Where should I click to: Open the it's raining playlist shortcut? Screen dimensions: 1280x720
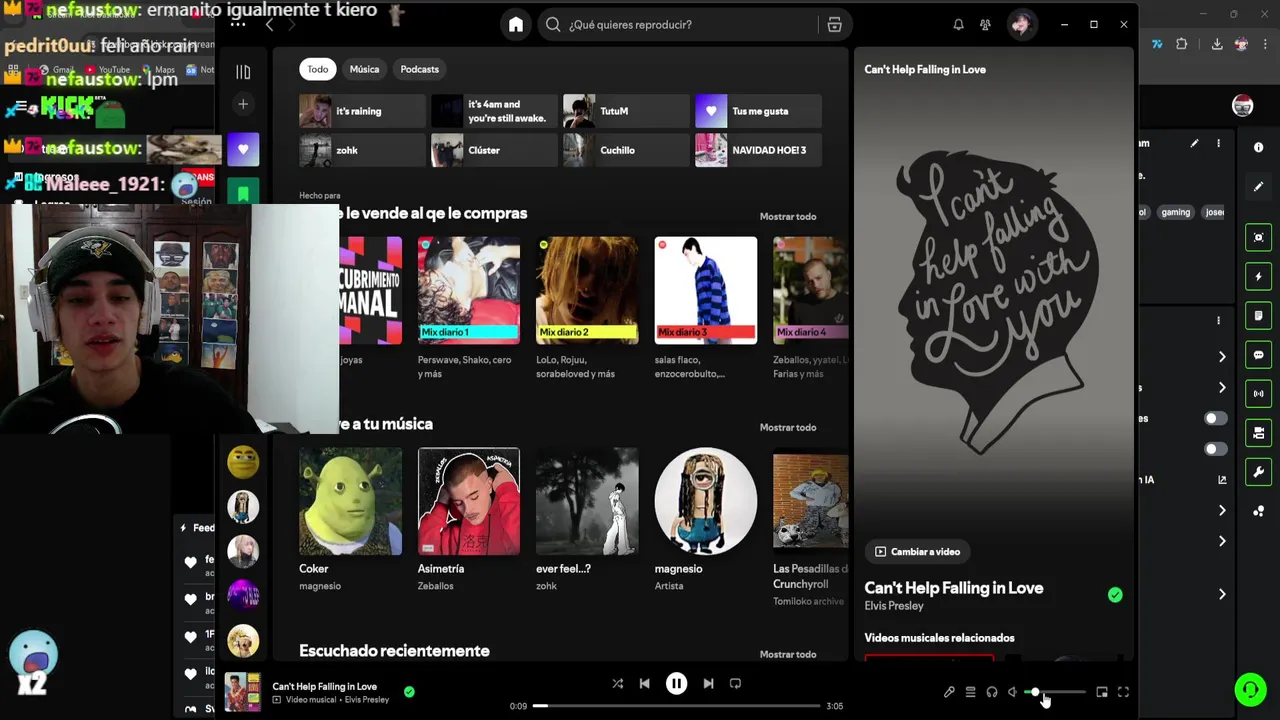tap(362, 111)
